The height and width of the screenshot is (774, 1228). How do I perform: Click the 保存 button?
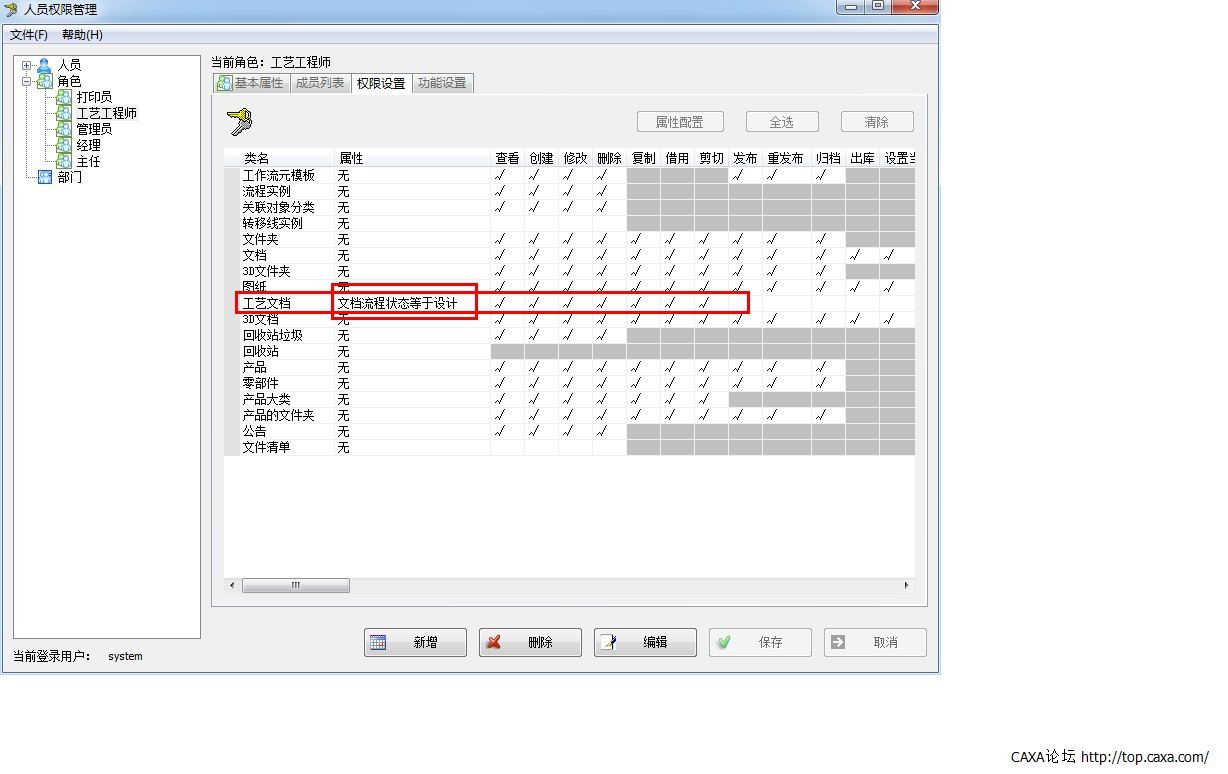[760, 642]
